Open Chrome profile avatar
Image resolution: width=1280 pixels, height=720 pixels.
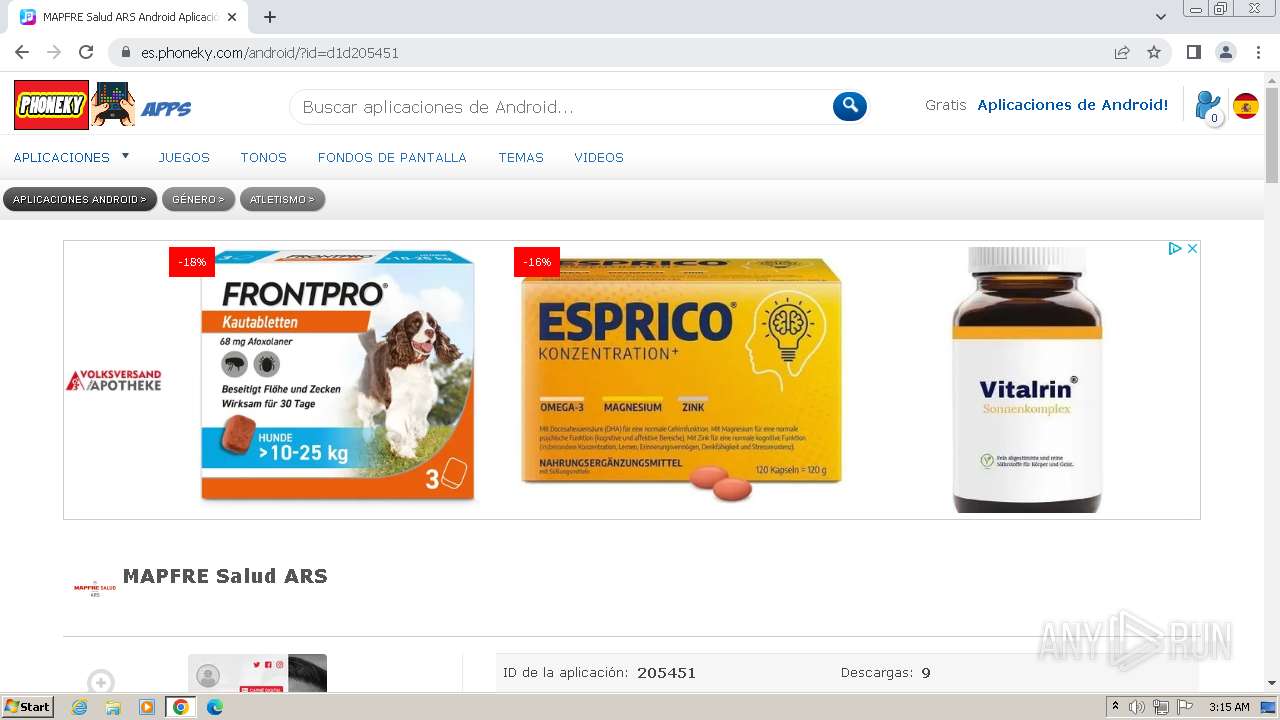tap(1225, 52)
